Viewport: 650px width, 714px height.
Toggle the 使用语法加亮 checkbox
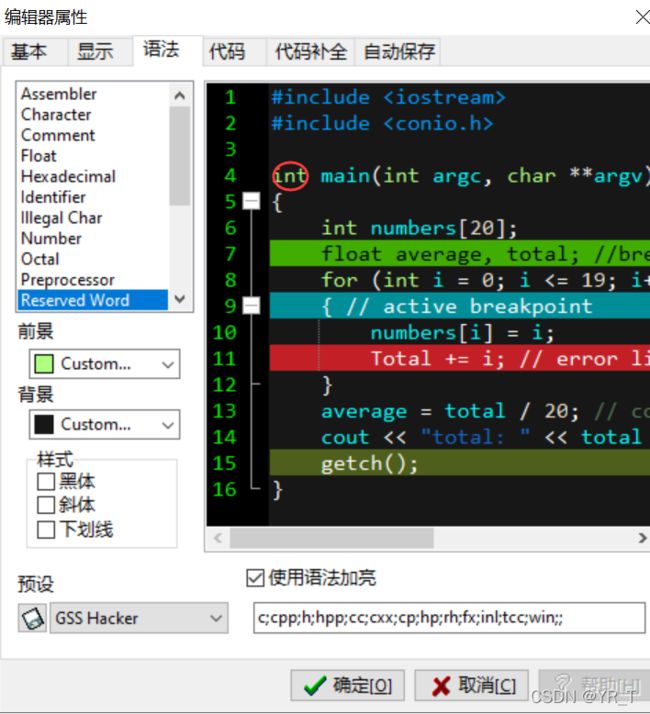[255, 578]
